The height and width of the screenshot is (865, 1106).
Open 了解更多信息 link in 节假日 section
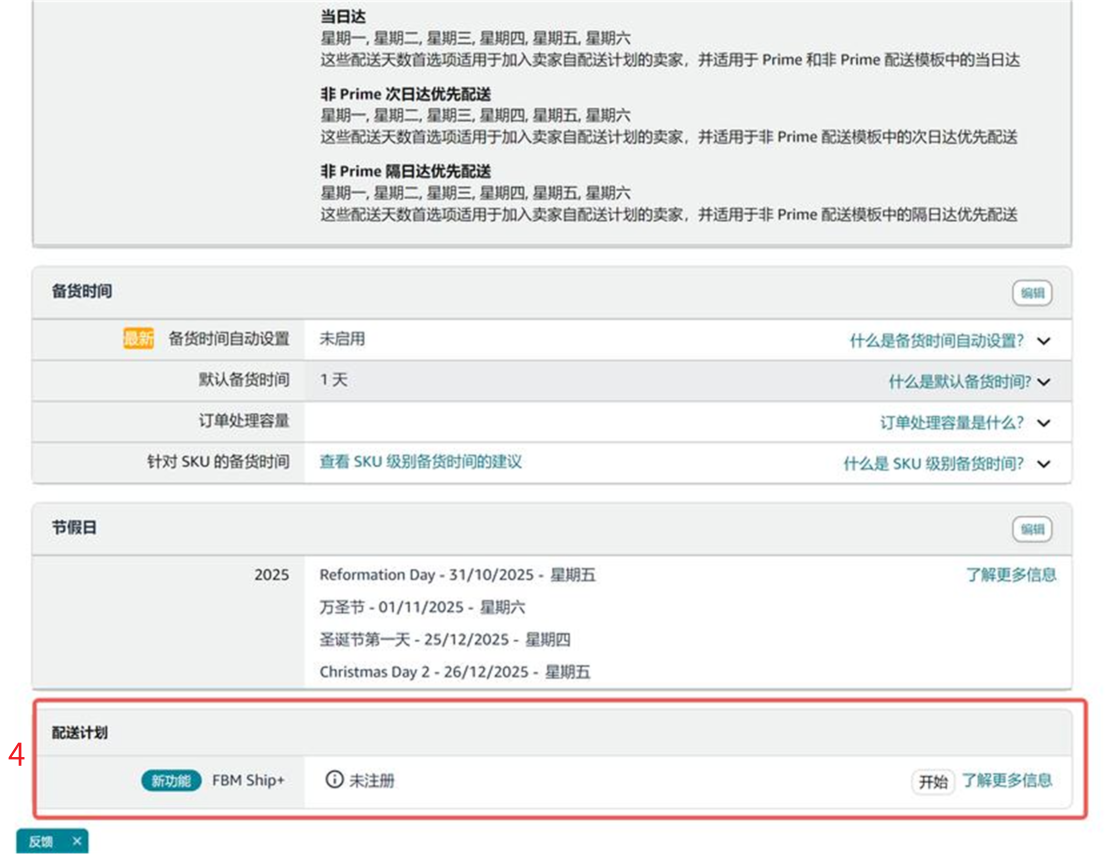[x=1010, y=575]
